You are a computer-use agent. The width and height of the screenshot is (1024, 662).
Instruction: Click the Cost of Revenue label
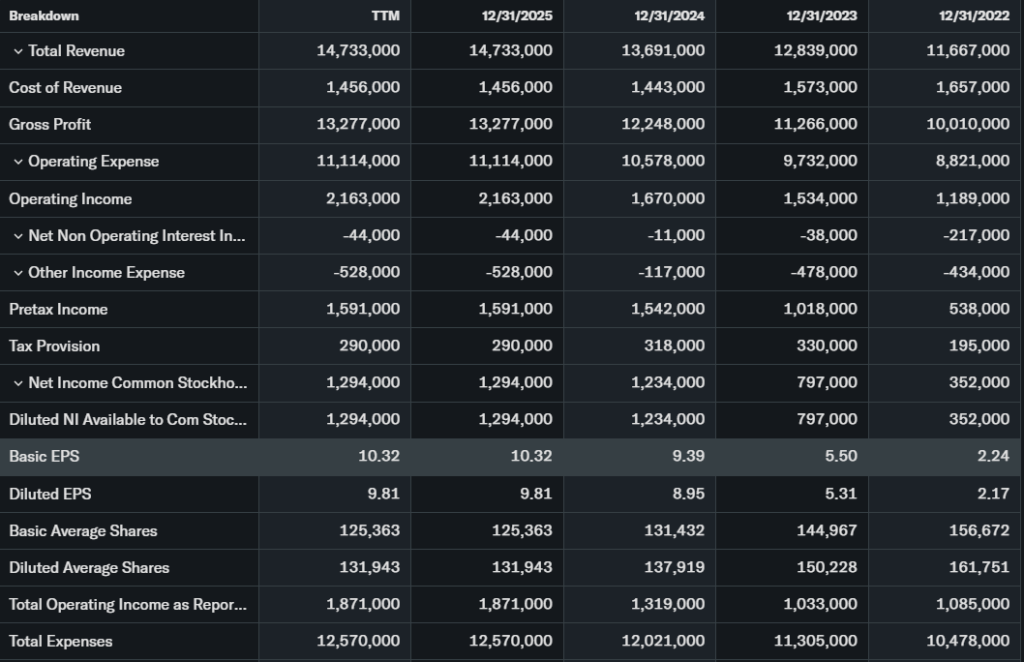click(x=65, y=88)
